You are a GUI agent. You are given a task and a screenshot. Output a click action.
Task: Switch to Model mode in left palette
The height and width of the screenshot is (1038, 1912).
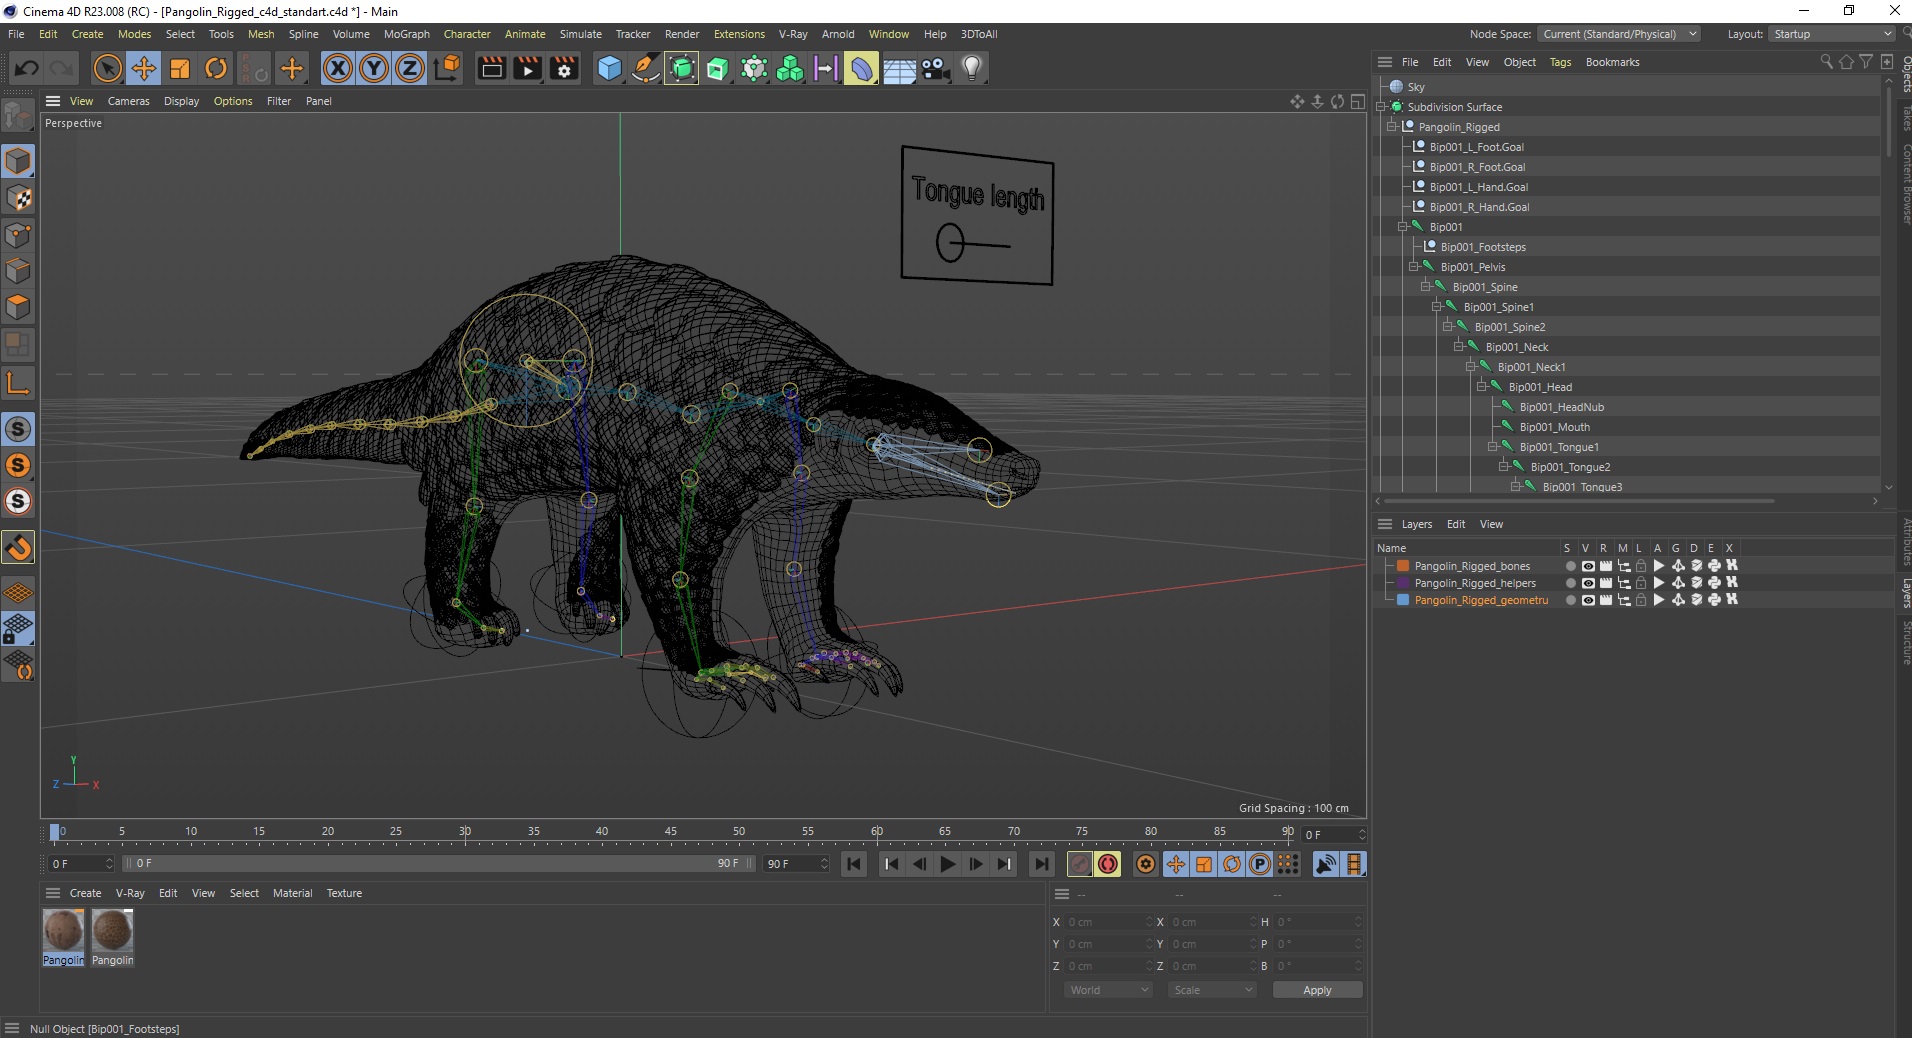coord(18,161)
